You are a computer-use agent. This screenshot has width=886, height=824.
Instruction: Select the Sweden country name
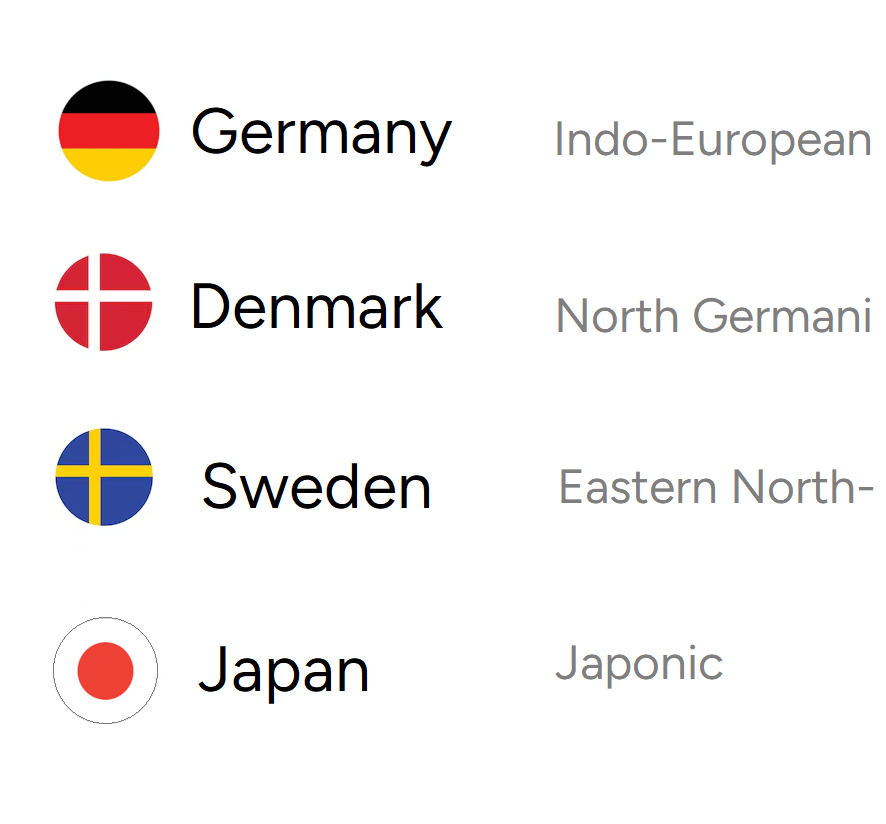(316, 487)
